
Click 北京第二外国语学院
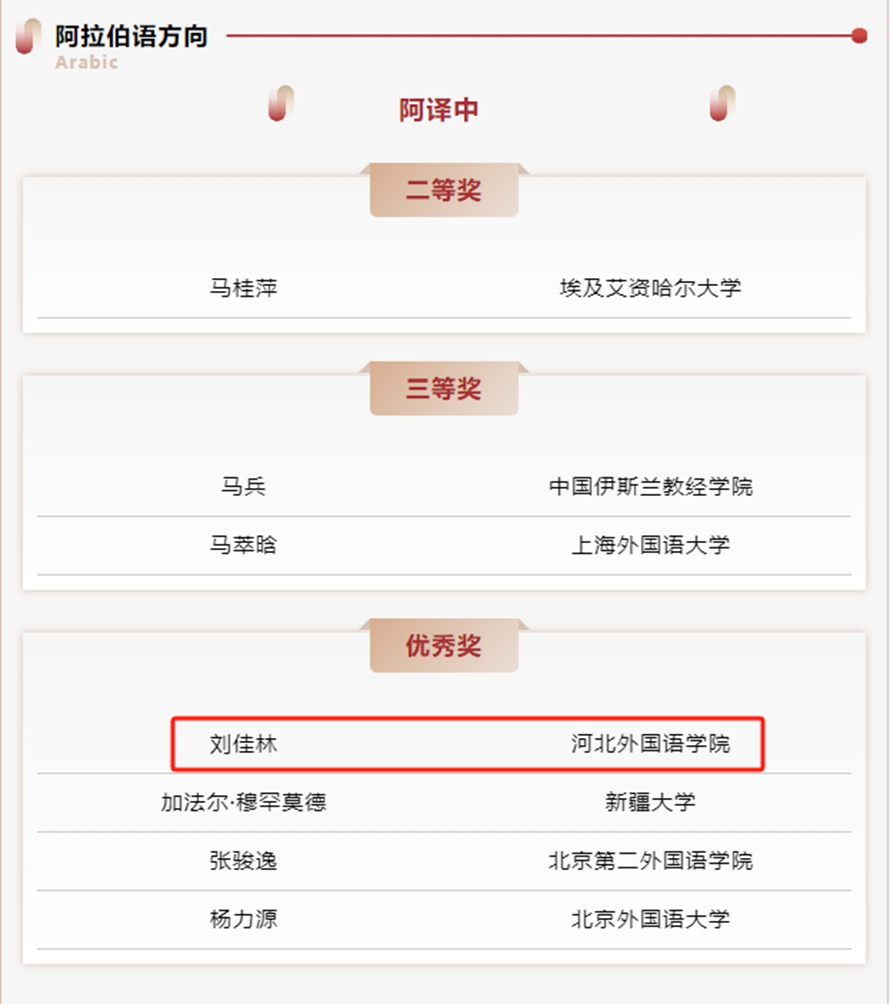[x=651, y=861]
